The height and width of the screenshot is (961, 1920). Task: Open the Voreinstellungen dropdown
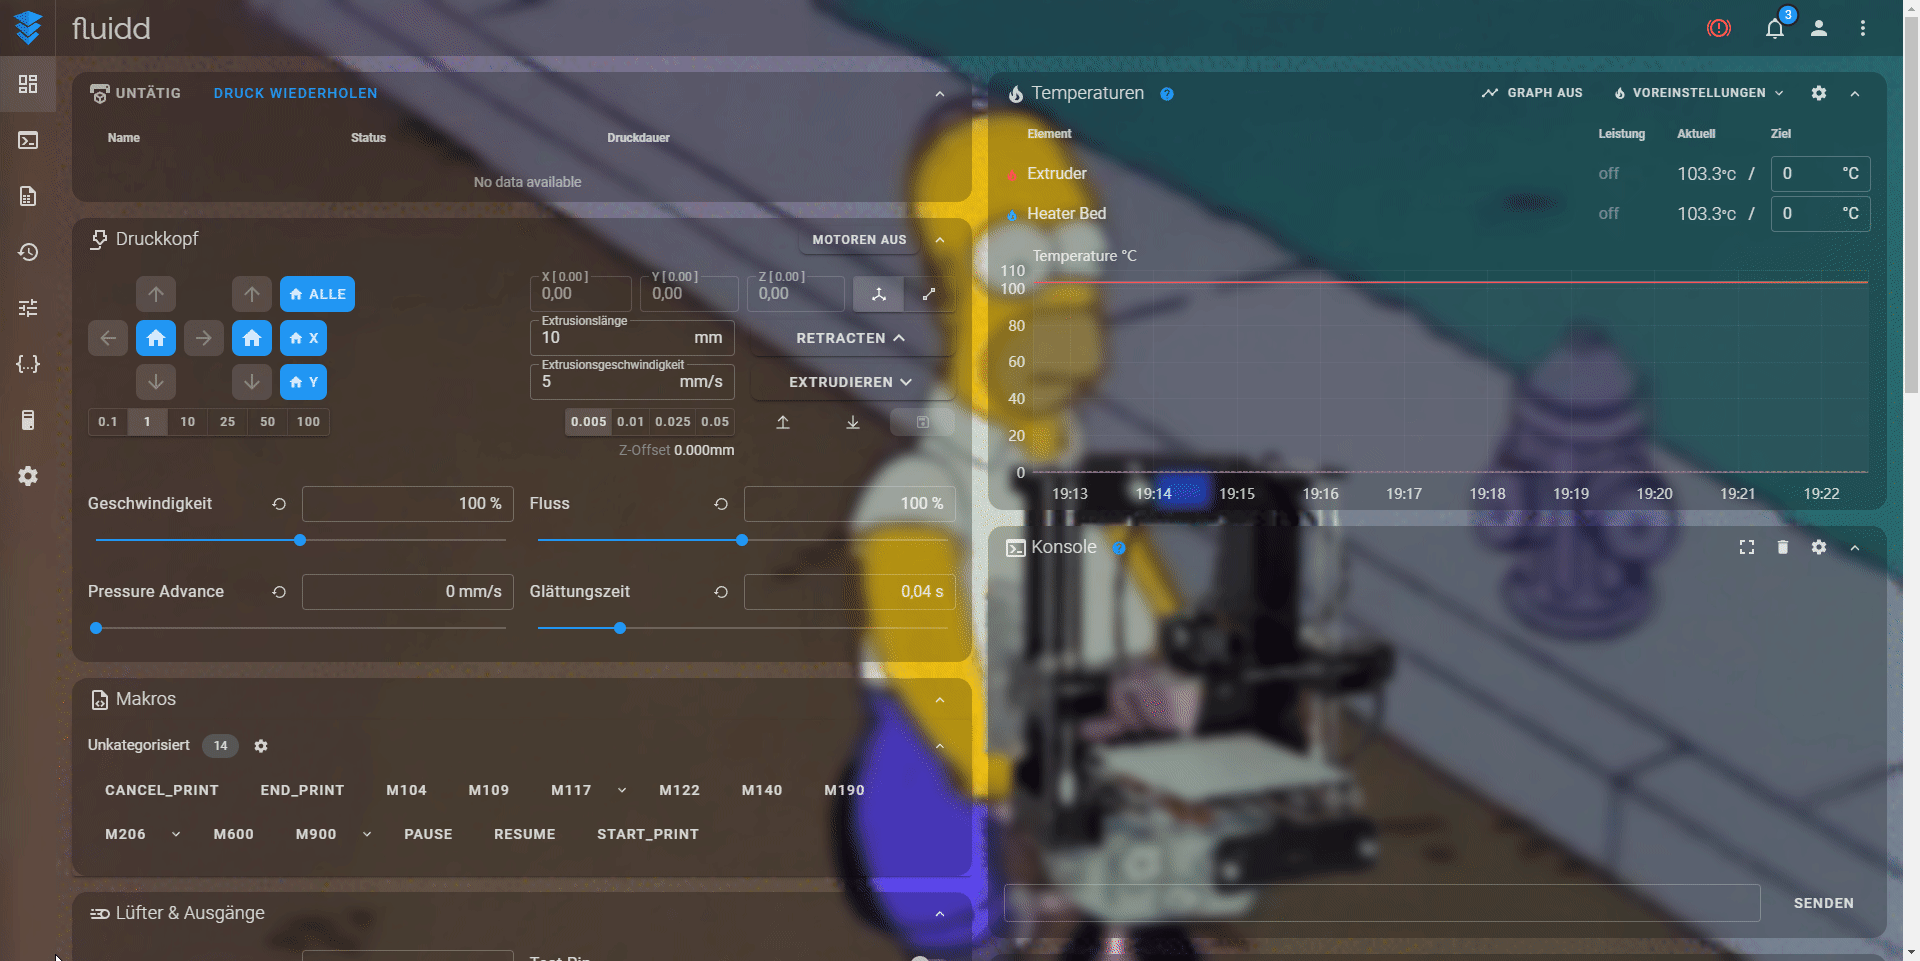click(x=1699, y=93)
